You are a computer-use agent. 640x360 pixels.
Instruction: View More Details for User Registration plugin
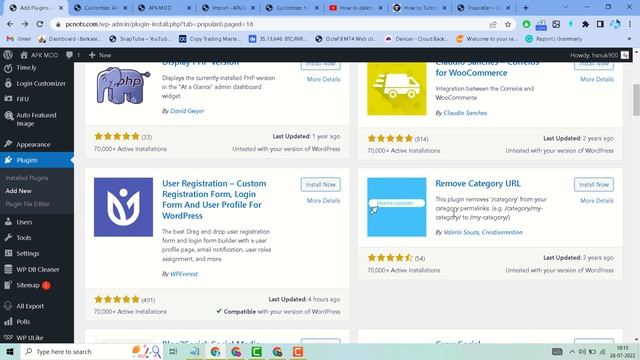coord(323,201)
